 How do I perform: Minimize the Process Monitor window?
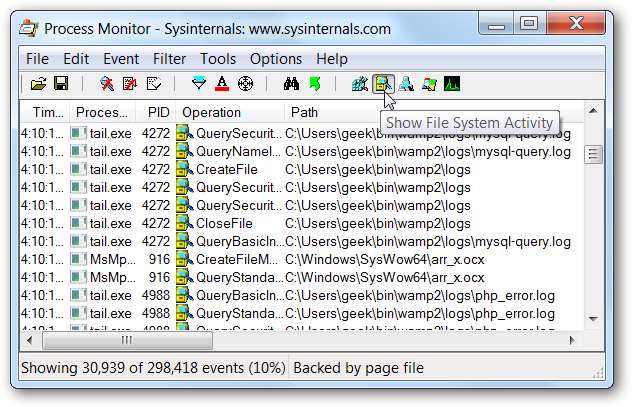pos(496,23)
